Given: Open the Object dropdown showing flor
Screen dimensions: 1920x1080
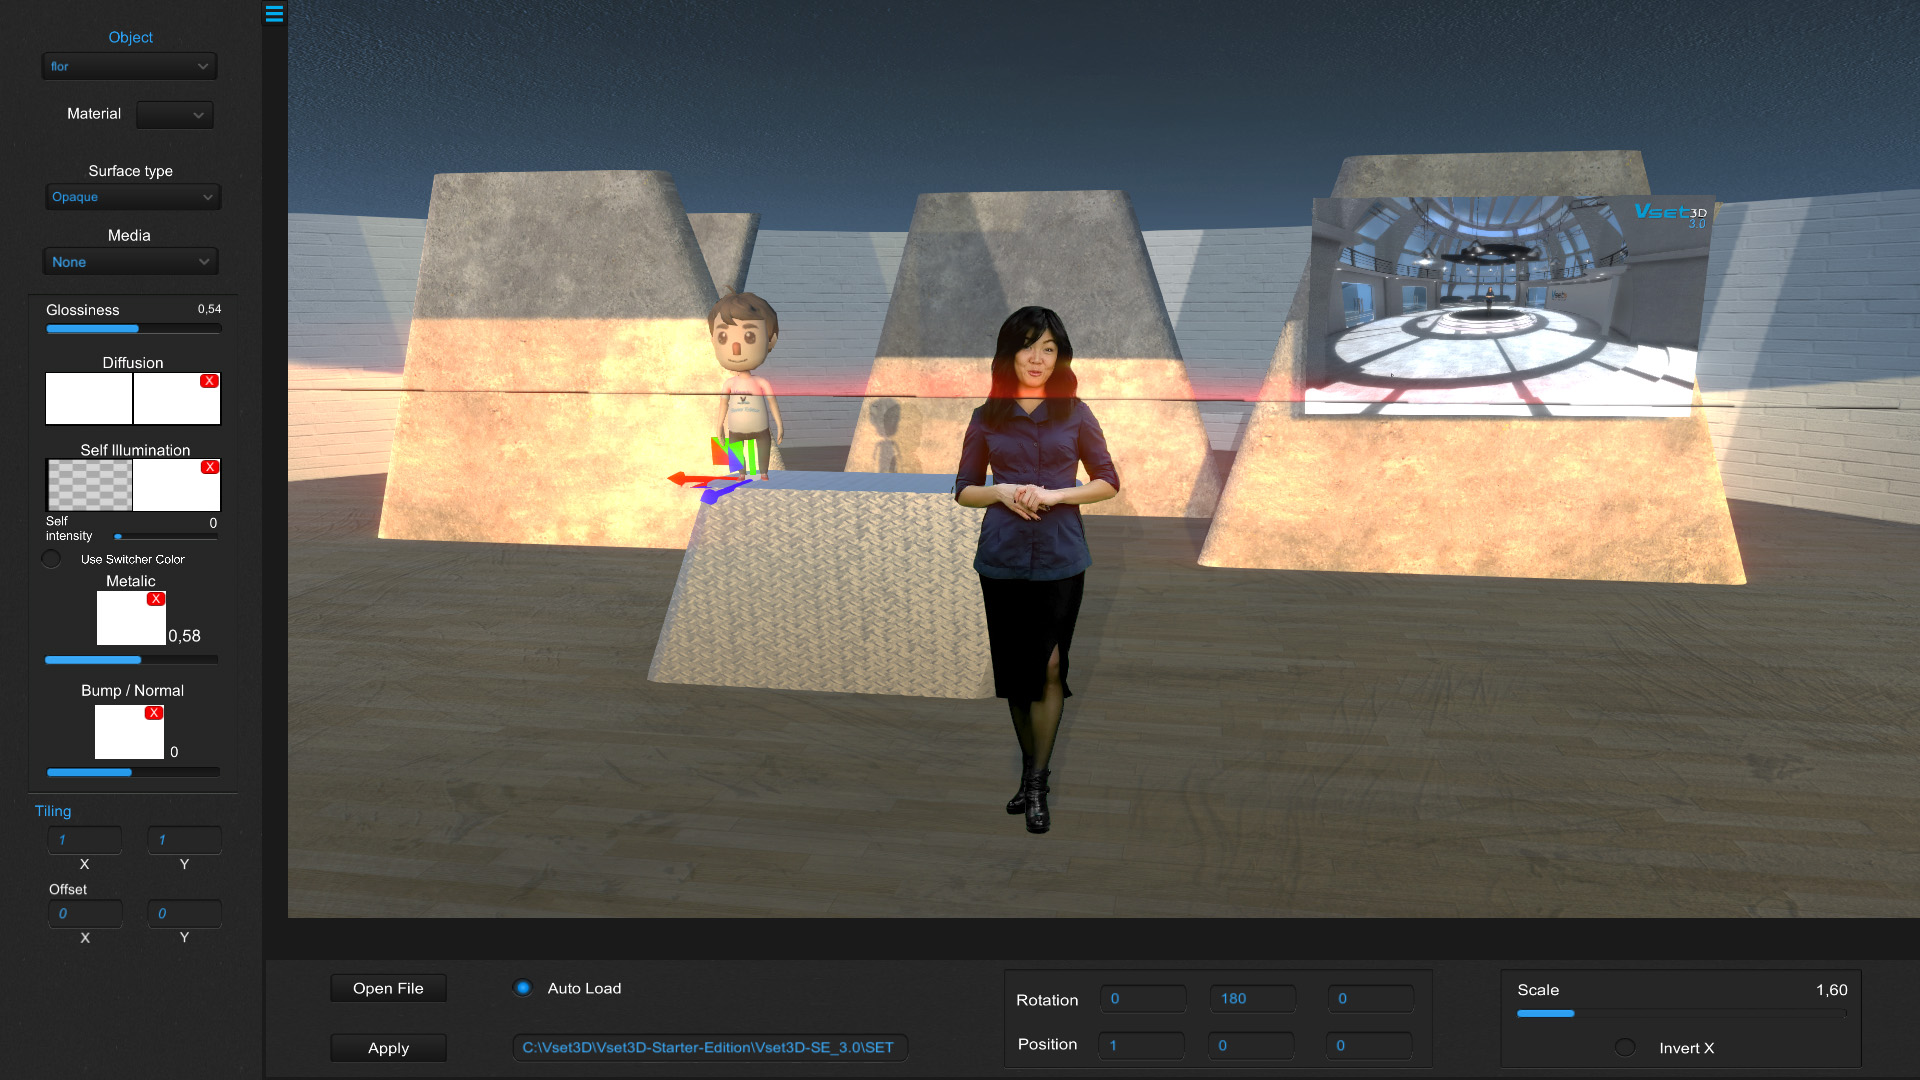Looking at the screenshot, I should [129, 66].
